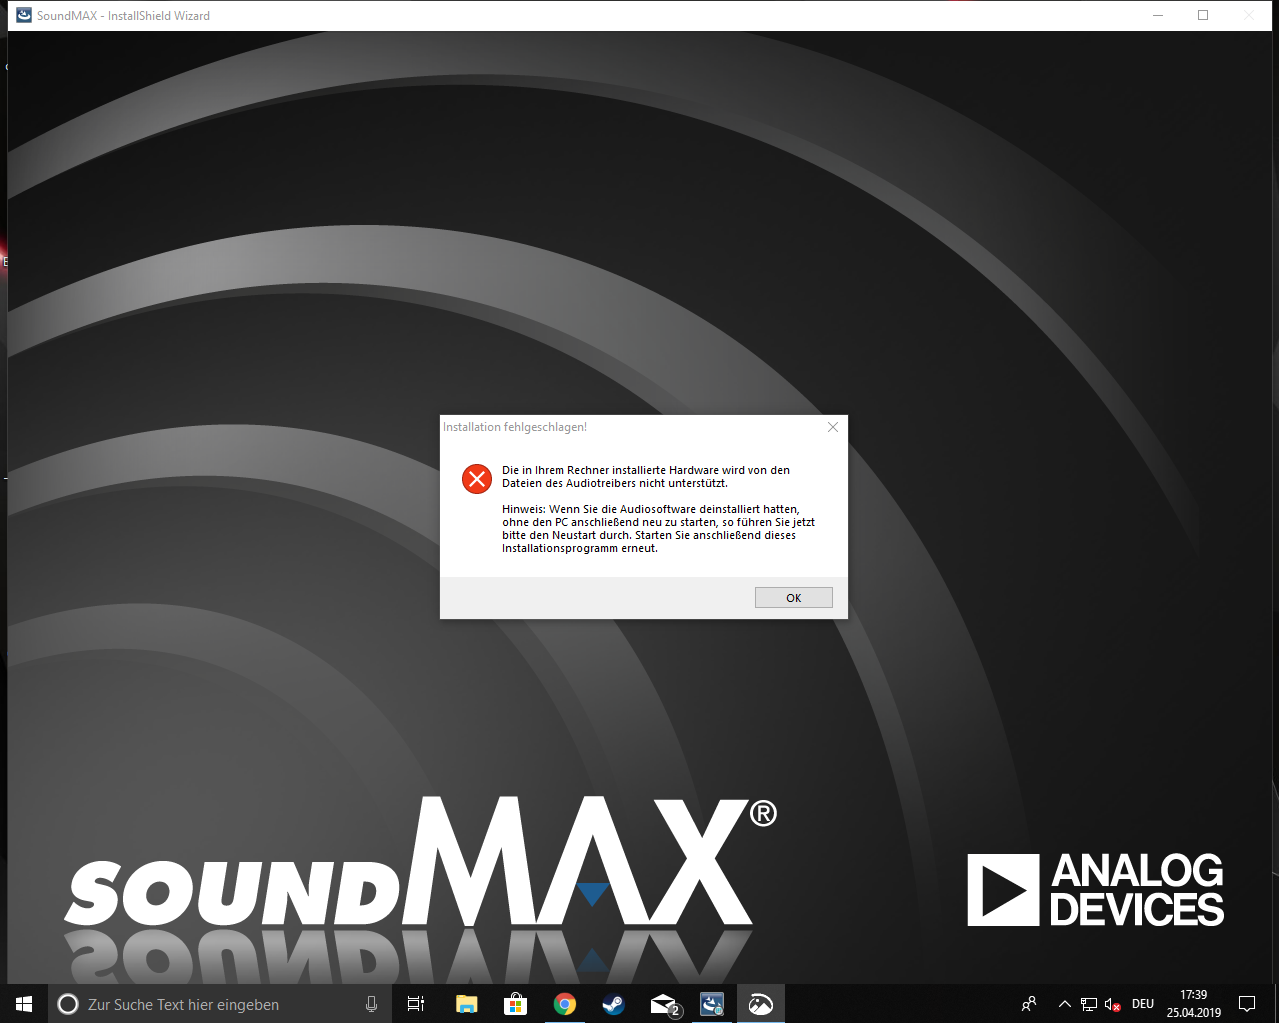Open the Action Center notifications icon
The height and width of the screenshot is (1023, 1279).
pyautogui.click(x=1247, y=1004)
